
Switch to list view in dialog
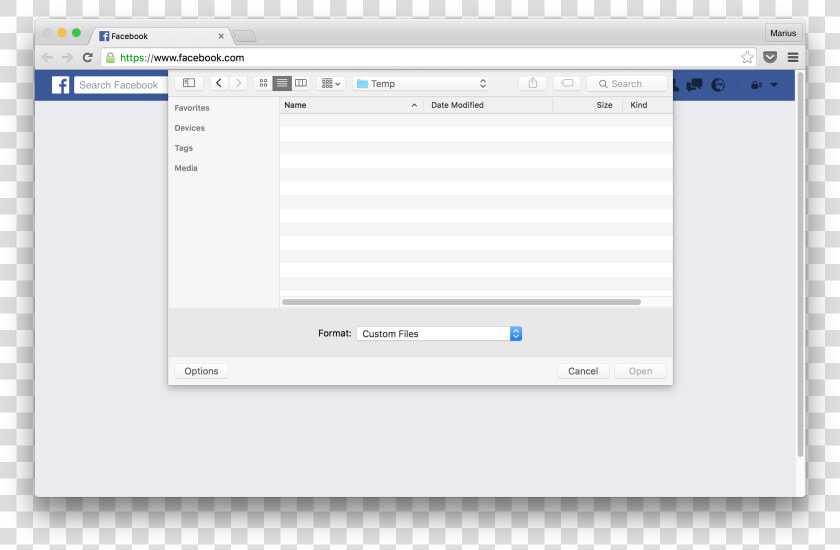pyautogui.click(x=282, y=83)
